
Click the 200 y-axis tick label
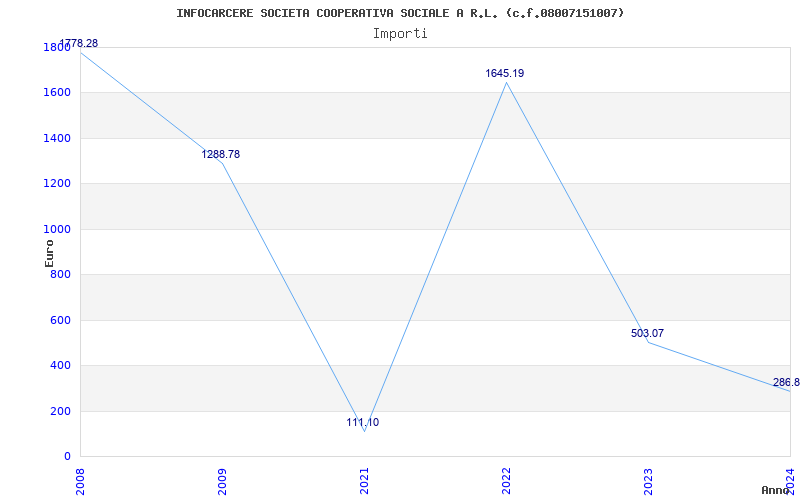click(60, 411)
